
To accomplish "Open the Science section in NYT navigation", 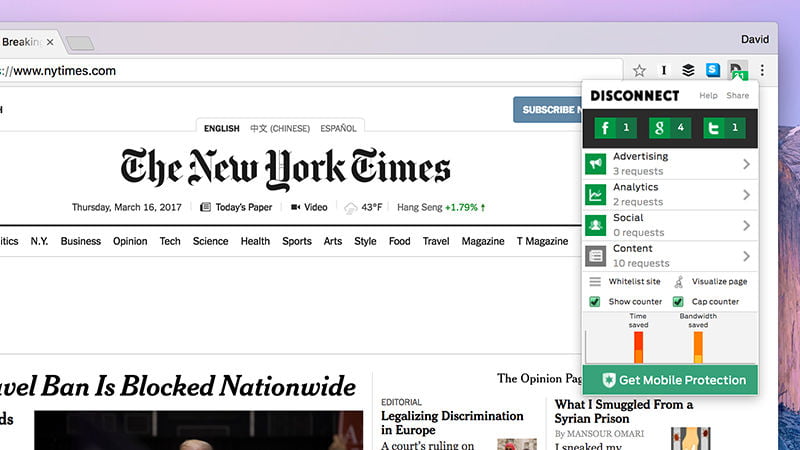I will [x=210, y=241].
